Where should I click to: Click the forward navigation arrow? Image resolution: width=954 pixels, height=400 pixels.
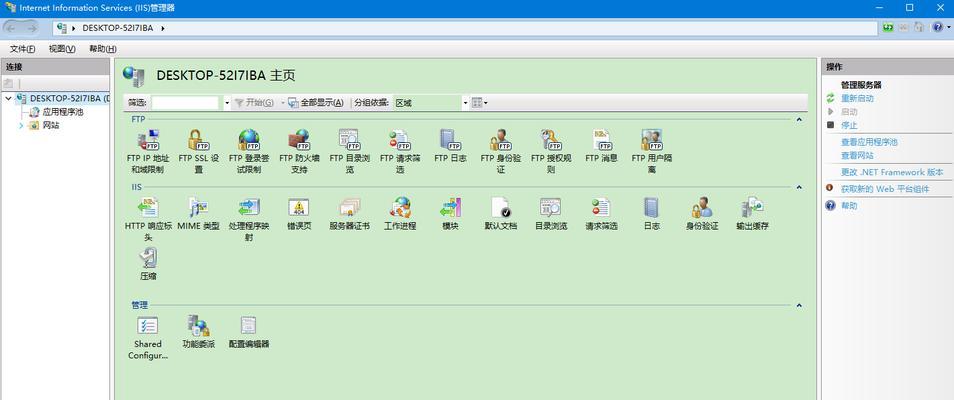point(31,28)
